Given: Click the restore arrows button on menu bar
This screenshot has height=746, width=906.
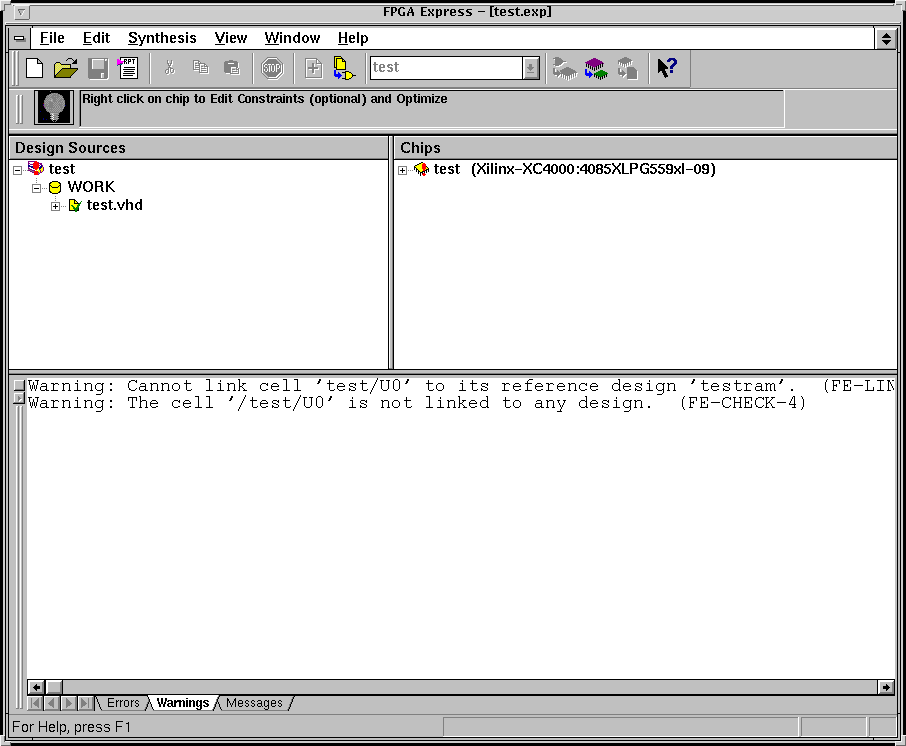Looking at the screenshot, I should click(x=886, y=39).
